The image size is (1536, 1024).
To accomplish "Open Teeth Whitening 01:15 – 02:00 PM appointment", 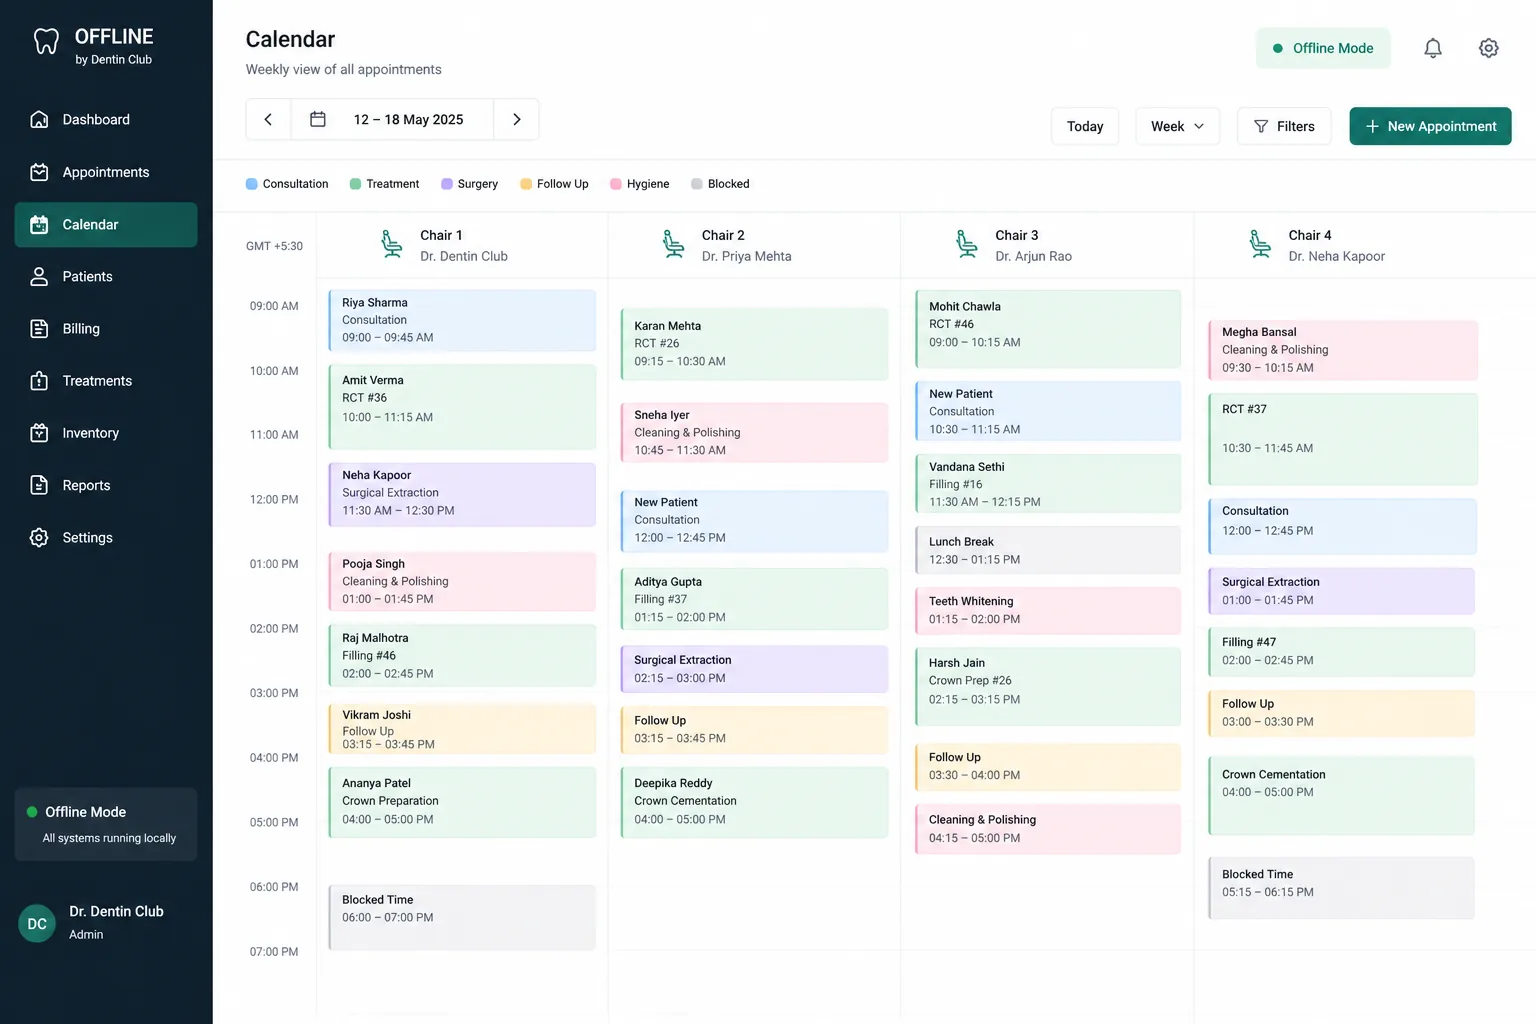I will pyautogui.click(x=1048, y=610).
